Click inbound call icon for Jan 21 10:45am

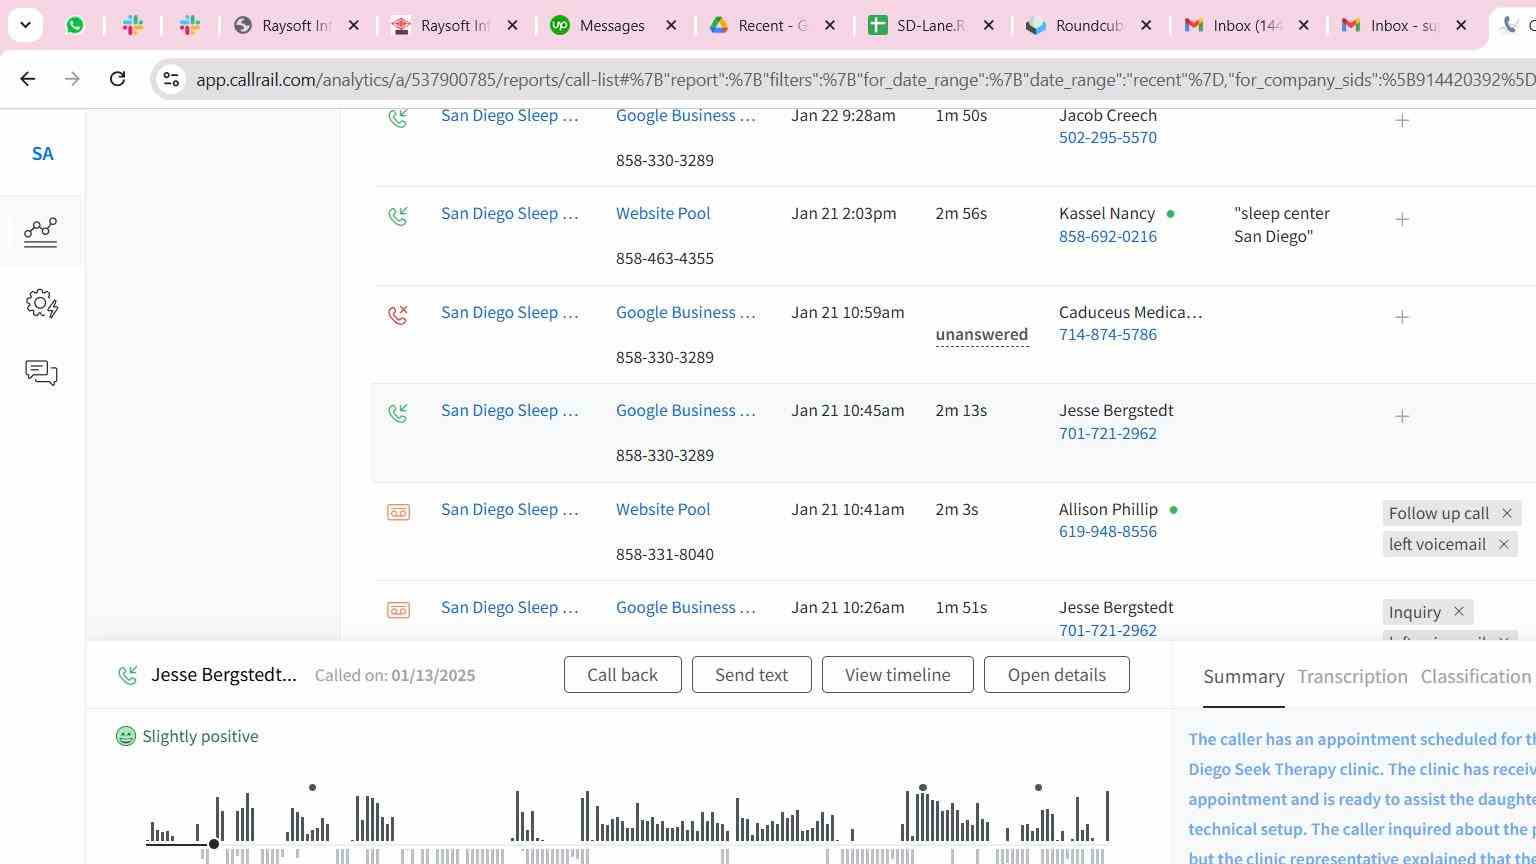(398, 413)
